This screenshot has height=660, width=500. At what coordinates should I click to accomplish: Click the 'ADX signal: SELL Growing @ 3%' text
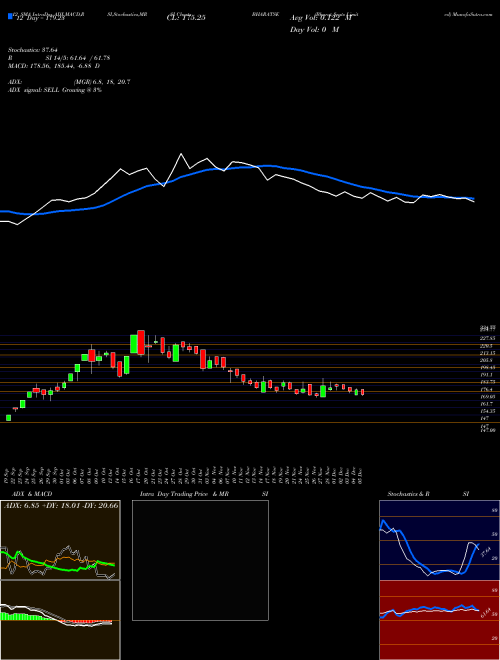55,90
